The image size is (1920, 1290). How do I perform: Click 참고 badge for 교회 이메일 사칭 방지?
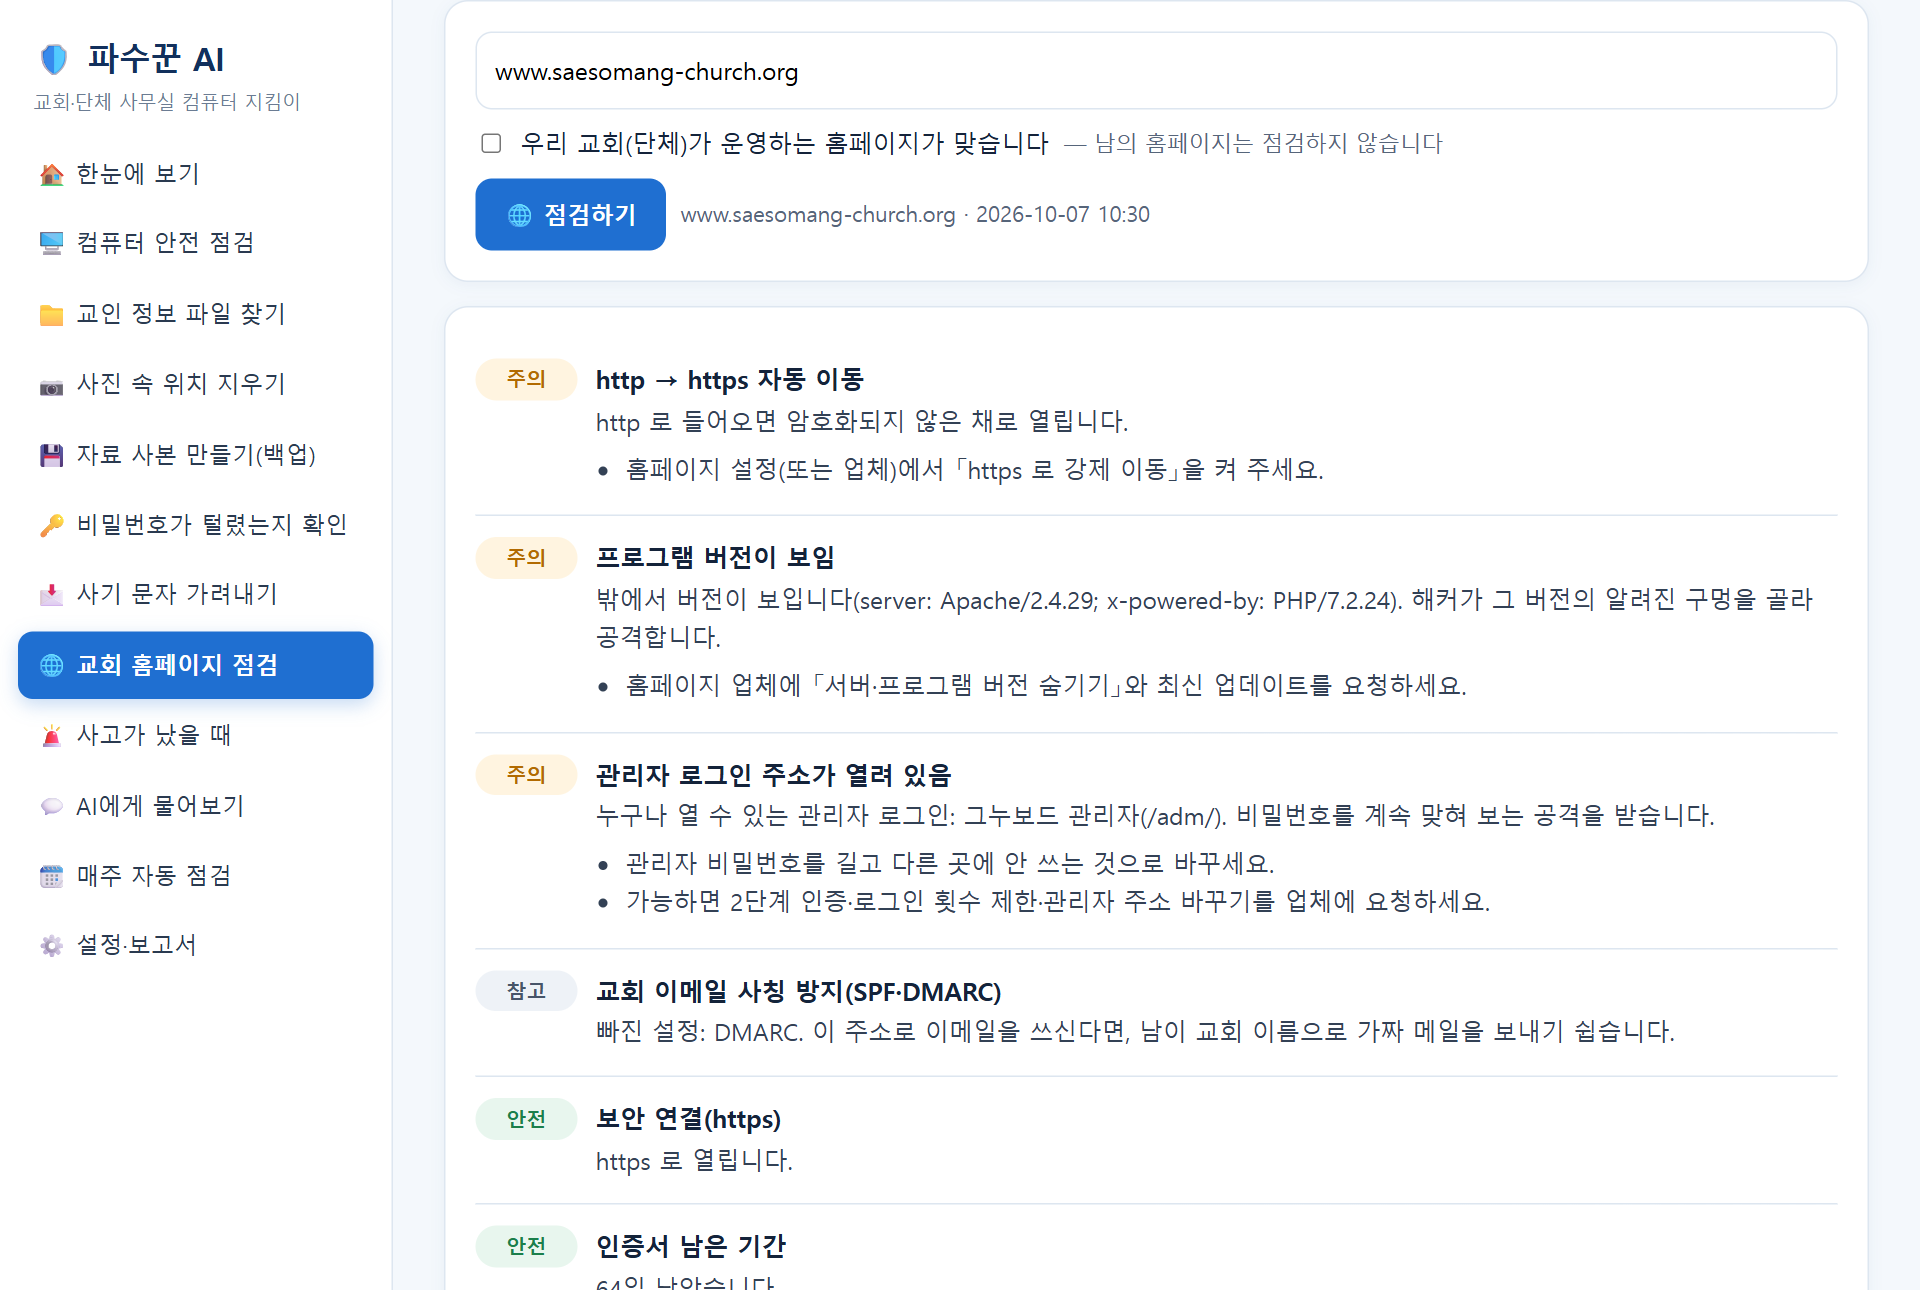[x=526, y=991]
